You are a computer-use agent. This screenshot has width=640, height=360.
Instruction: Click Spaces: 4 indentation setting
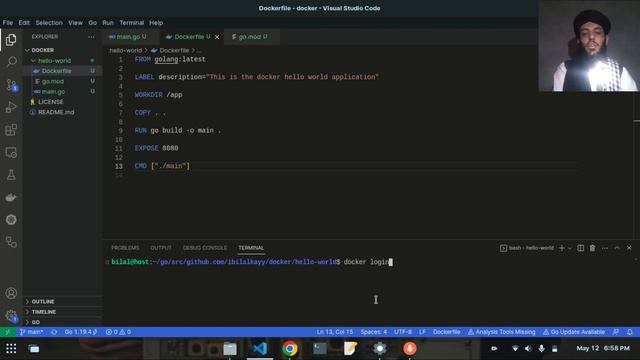373,332
